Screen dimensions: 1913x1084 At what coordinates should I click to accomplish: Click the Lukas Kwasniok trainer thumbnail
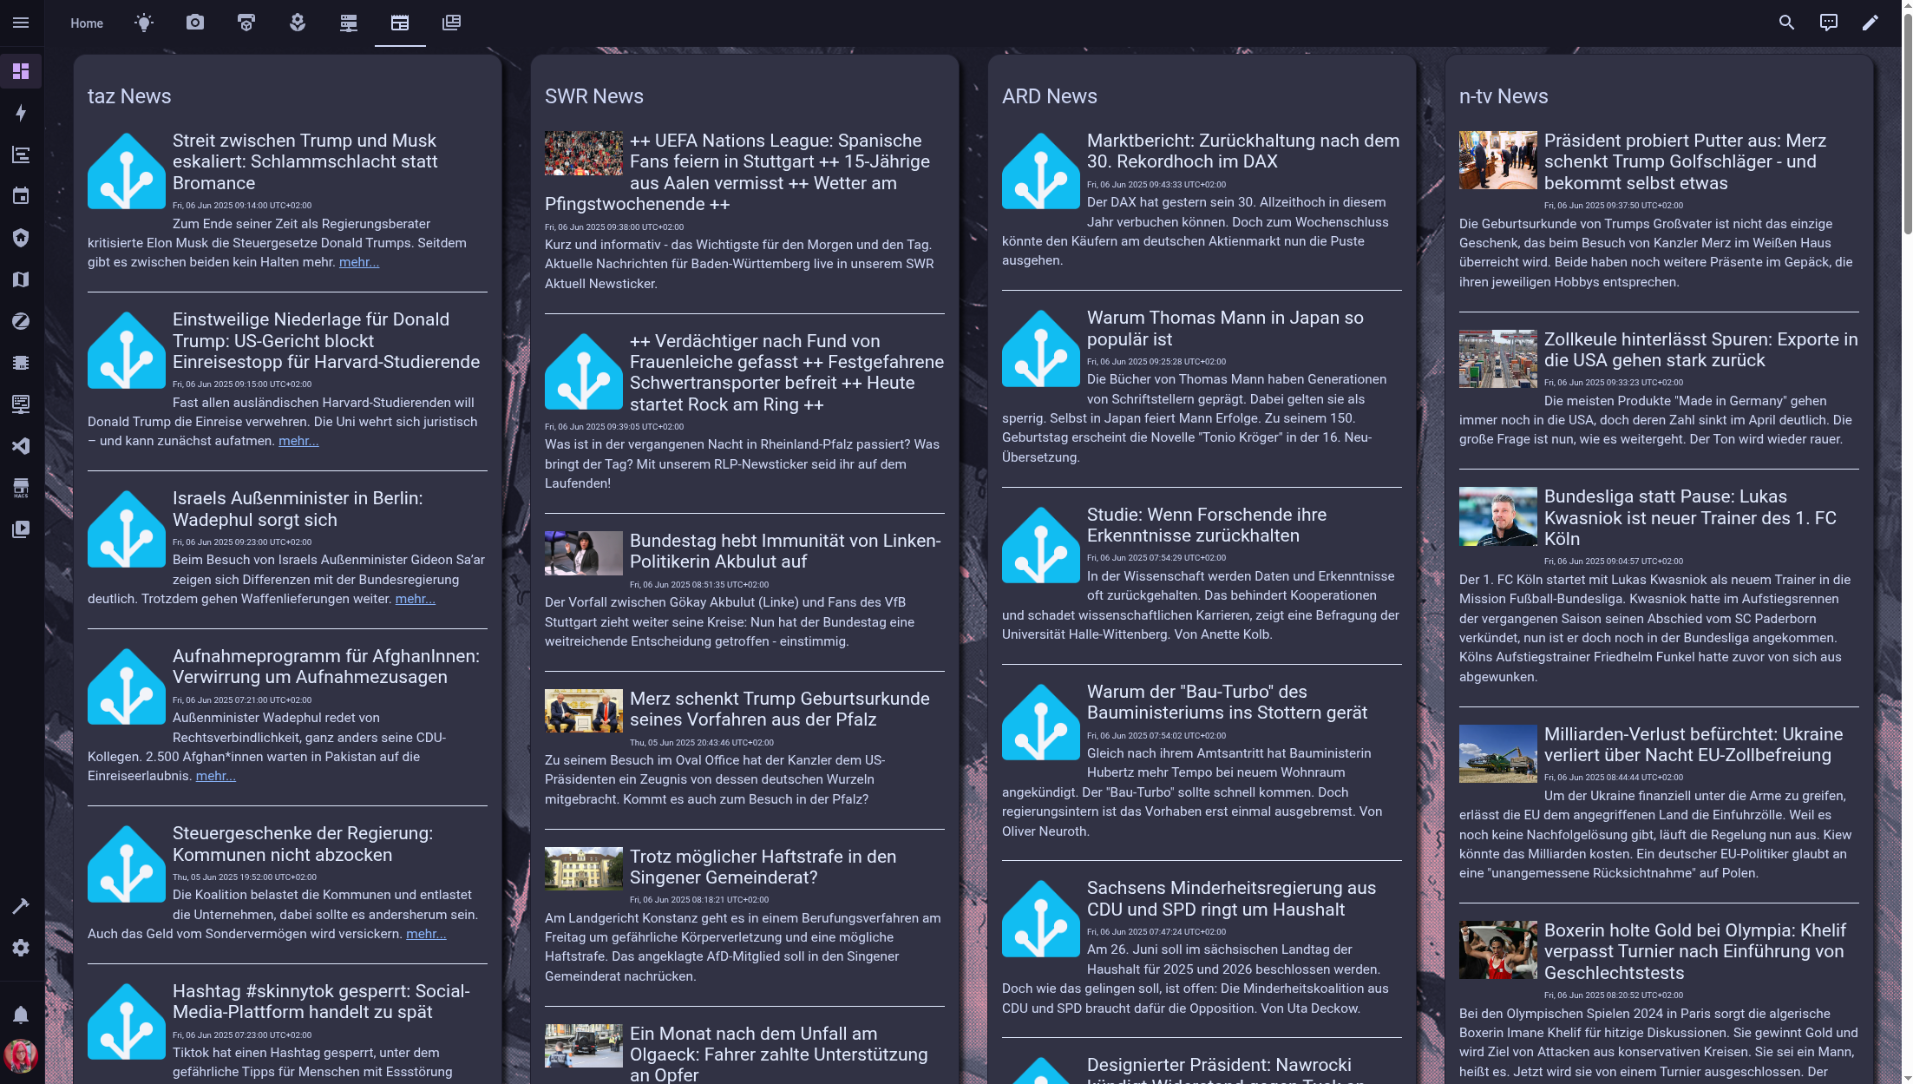tap(1498, 516)
